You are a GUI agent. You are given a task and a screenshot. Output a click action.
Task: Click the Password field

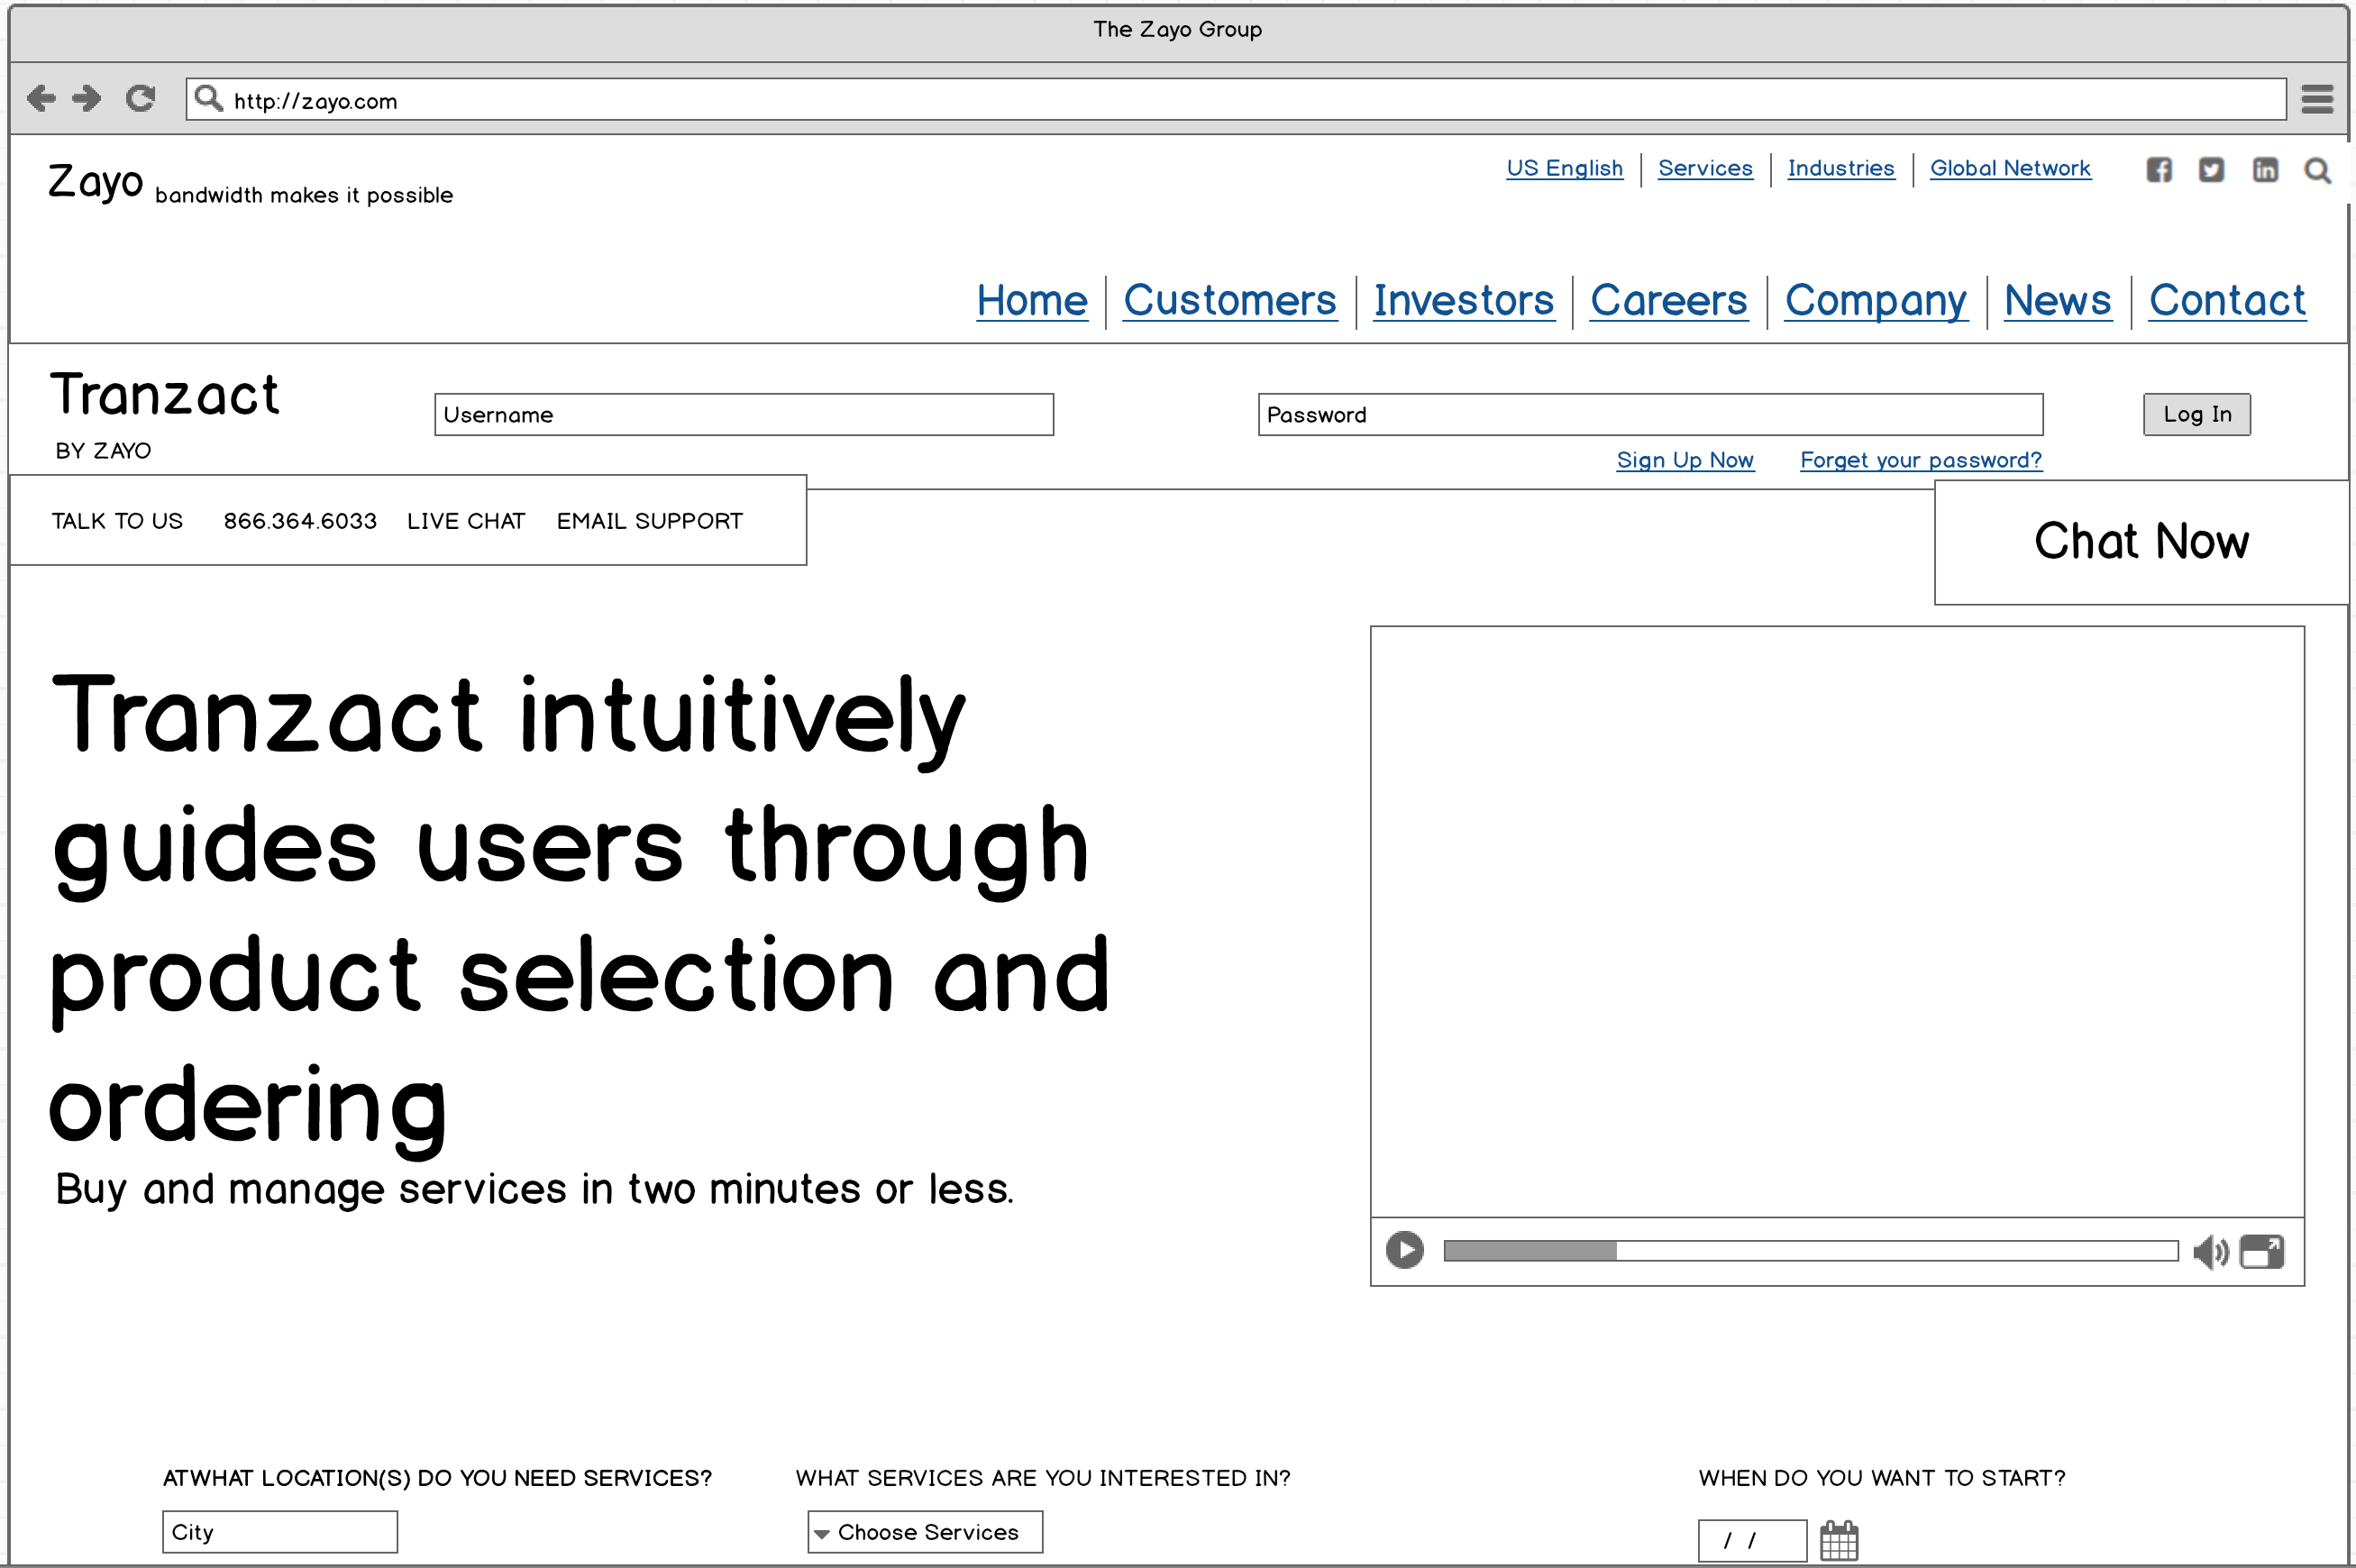click(x=1650, y=414)
